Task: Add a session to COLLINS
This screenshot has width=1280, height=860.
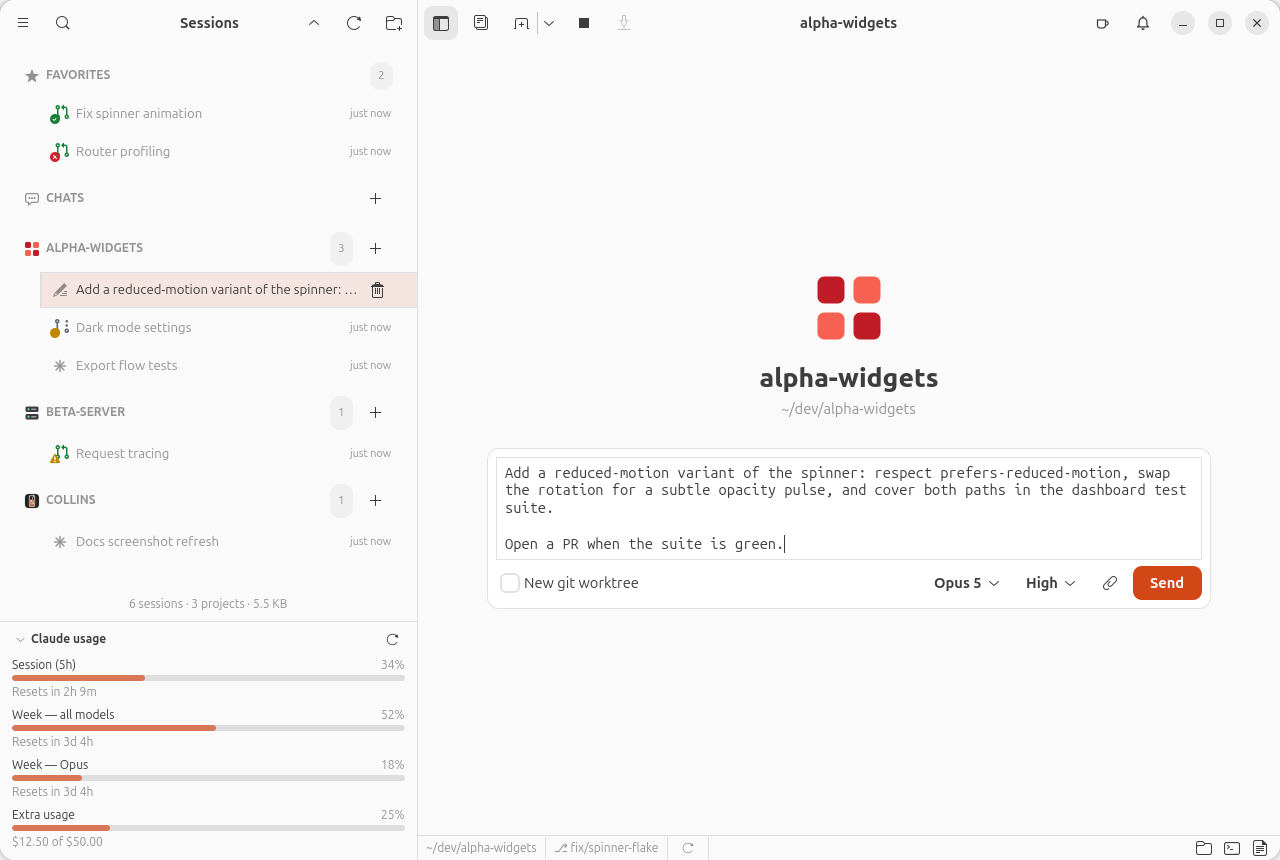Action: click(376, 500)
